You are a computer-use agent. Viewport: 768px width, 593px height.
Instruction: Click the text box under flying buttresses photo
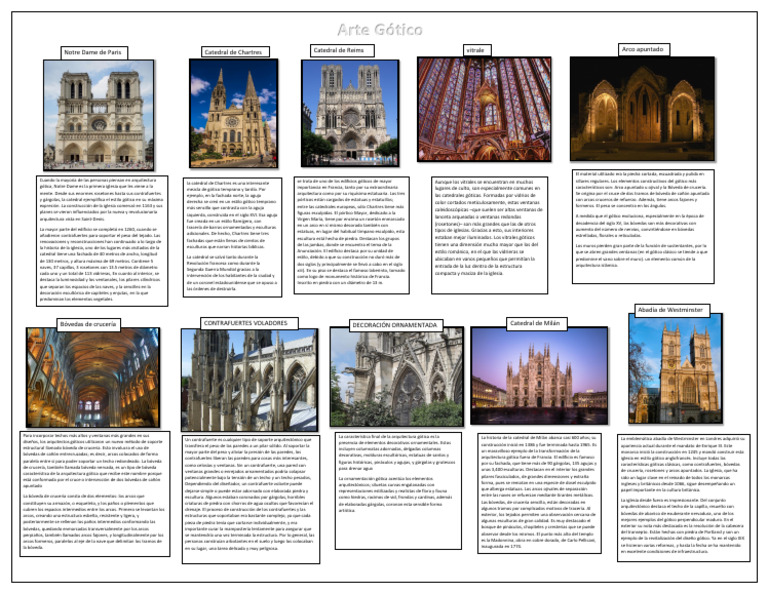pos(251,499)
